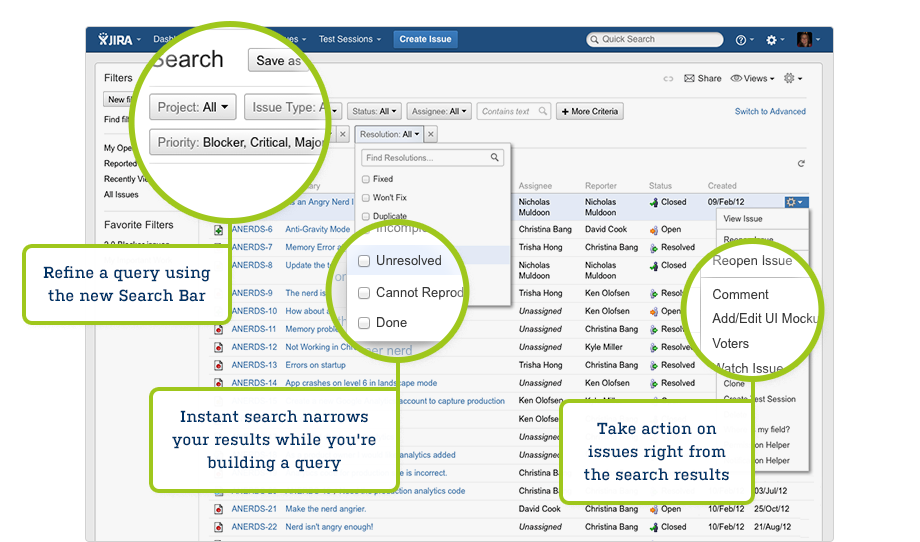The height and width of the screenshot is (542, 920).
Task: Expand the Project: All dropdown
Action: click(195, 106)
